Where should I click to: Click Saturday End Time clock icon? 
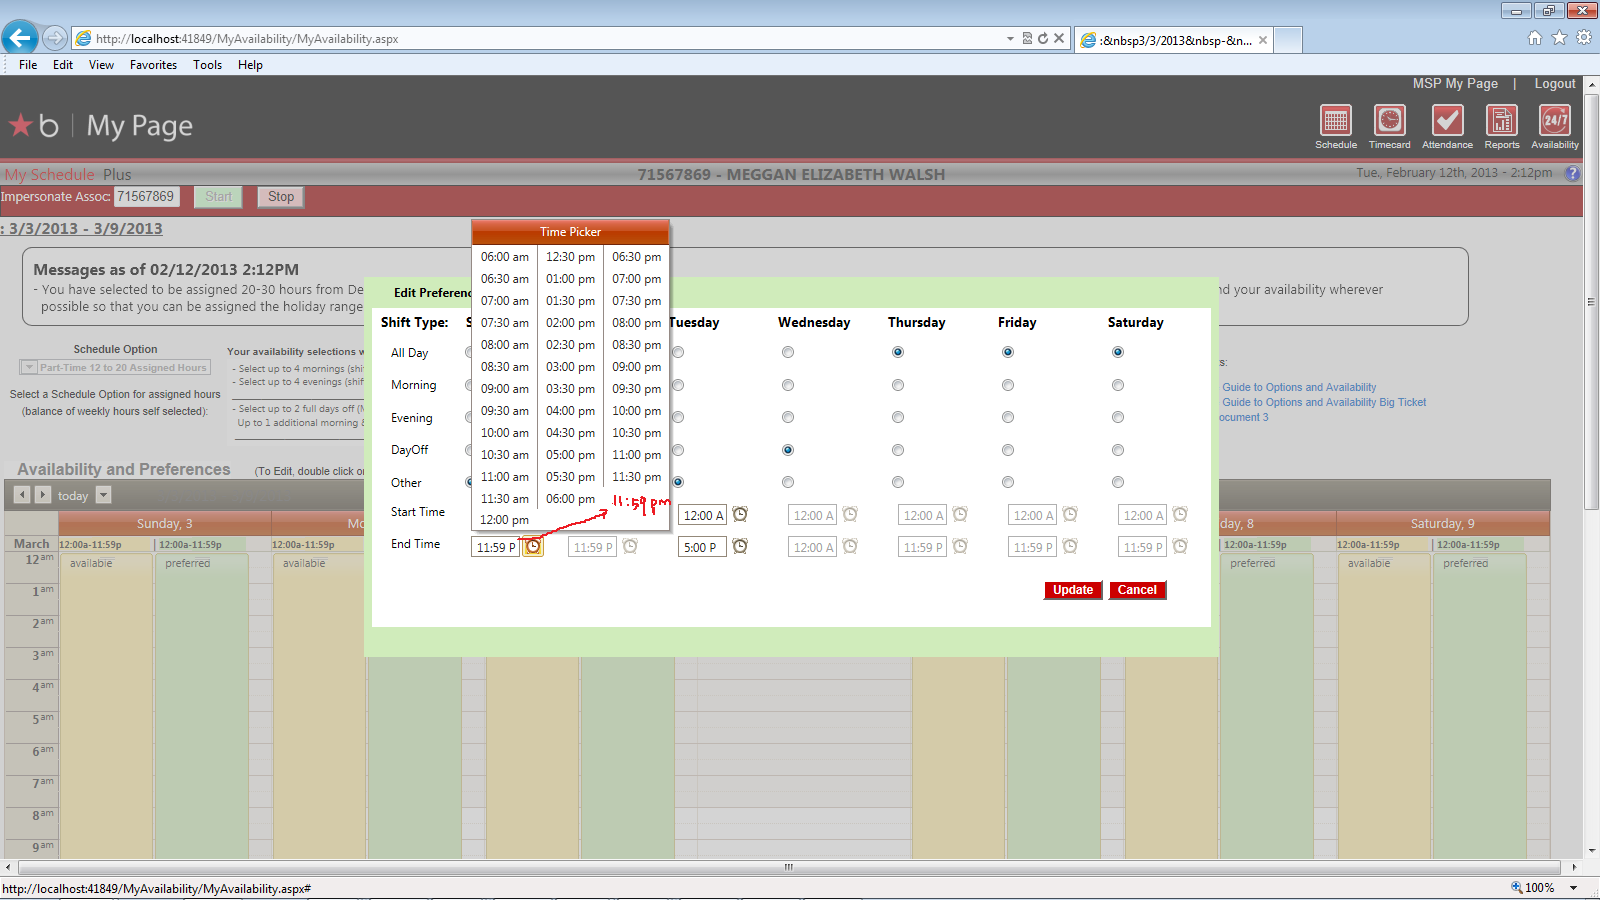(x=1180, y=546)
